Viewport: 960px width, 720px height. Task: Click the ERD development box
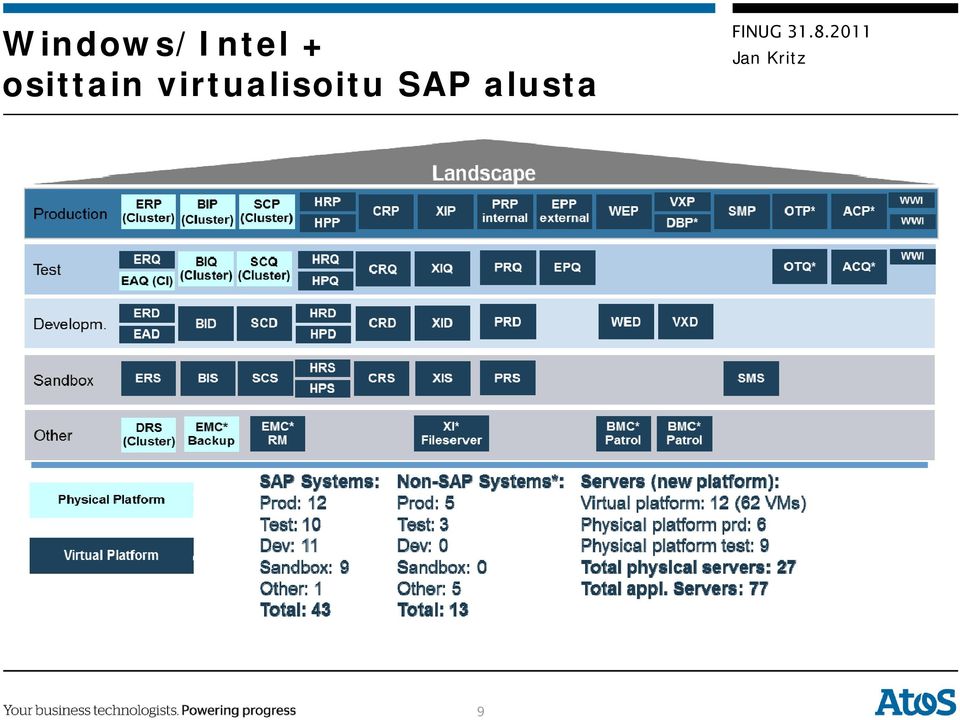pyautogui.click(x=146, y=313)
